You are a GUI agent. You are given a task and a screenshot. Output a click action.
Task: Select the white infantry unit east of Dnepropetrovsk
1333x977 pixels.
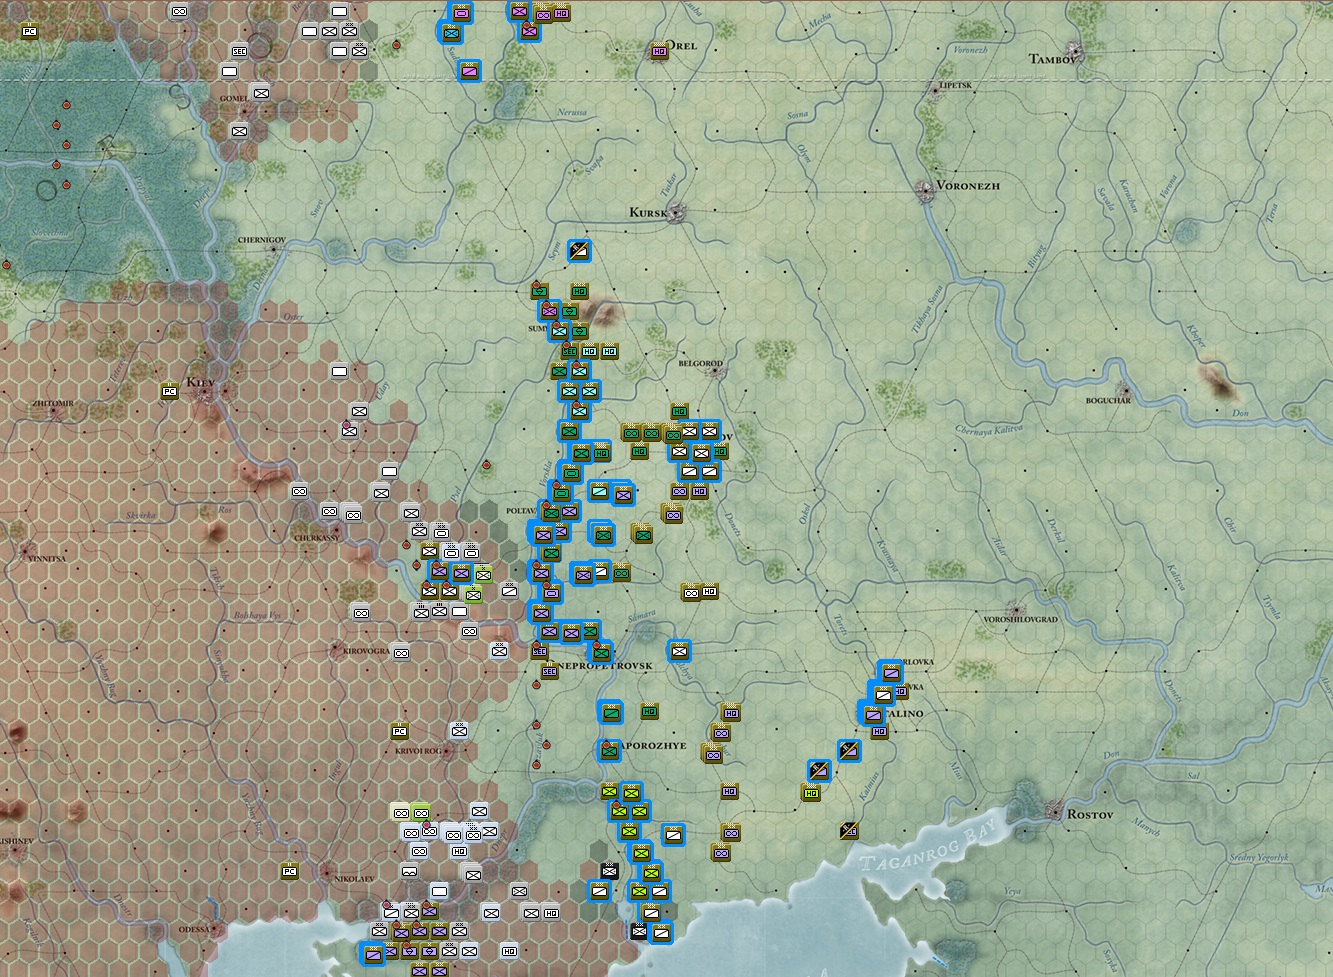coord(679,651)
